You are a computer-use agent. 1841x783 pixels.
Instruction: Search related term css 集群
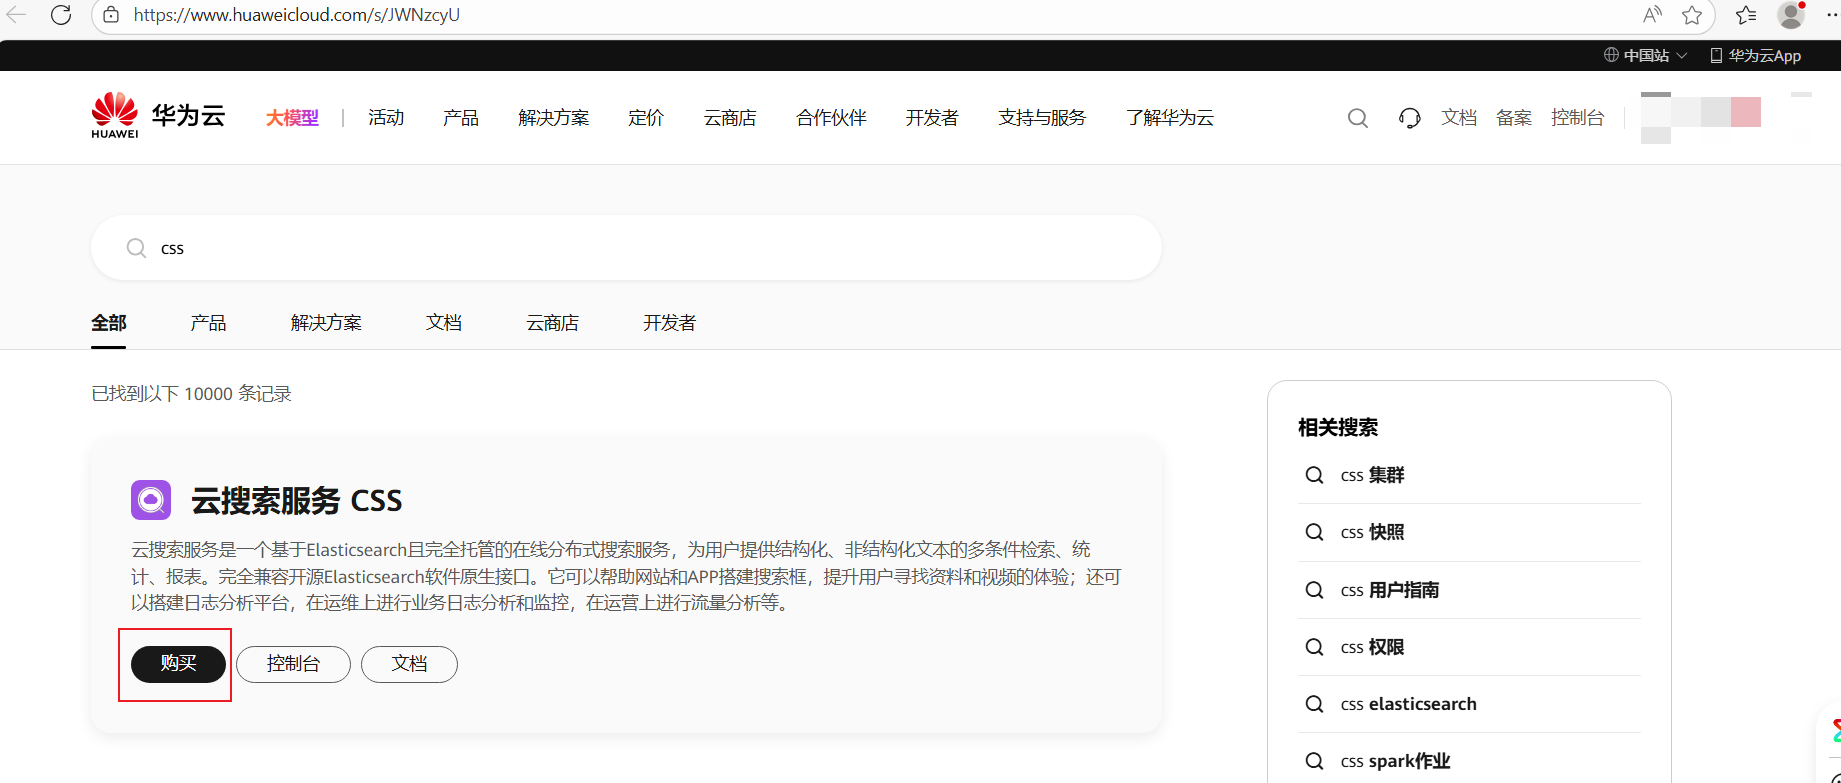coord(1372,475)
